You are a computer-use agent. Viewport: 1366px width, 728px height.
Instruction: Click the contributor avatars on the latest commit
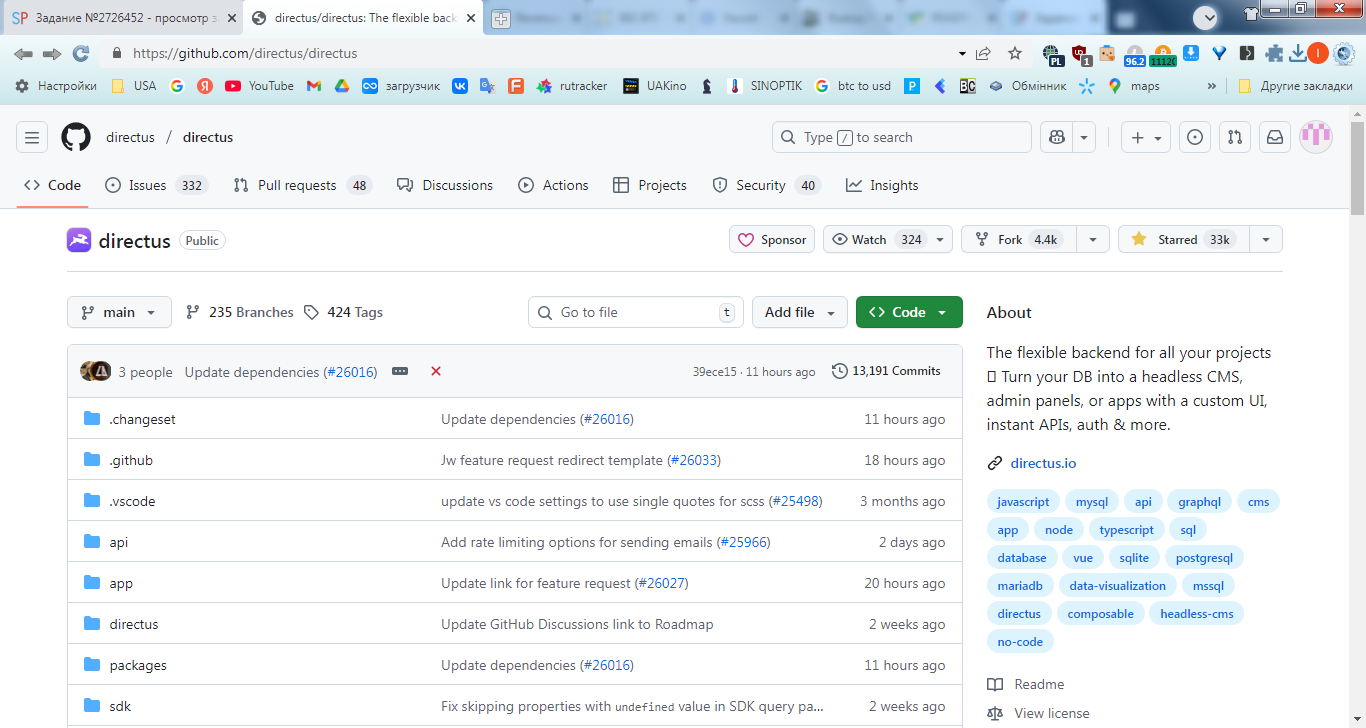point(96,371)
